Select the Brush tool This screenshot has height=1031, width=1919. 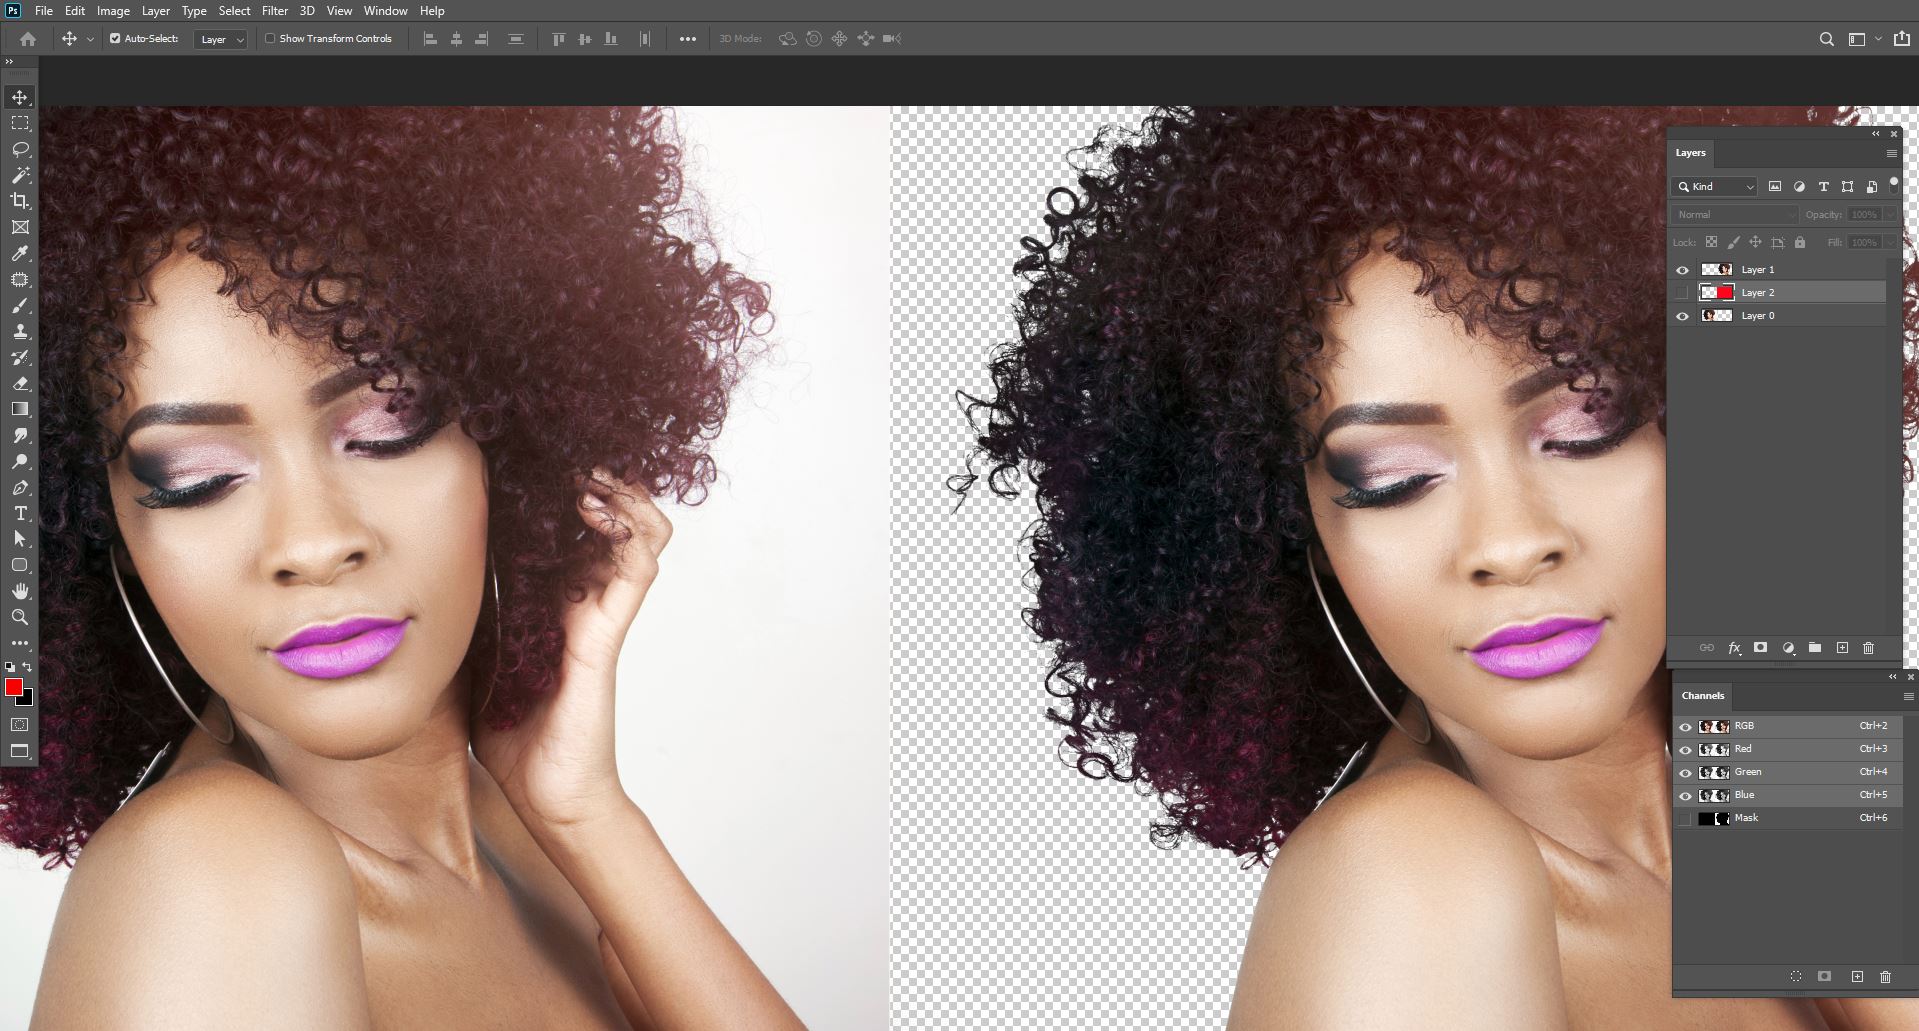point(20,306)
